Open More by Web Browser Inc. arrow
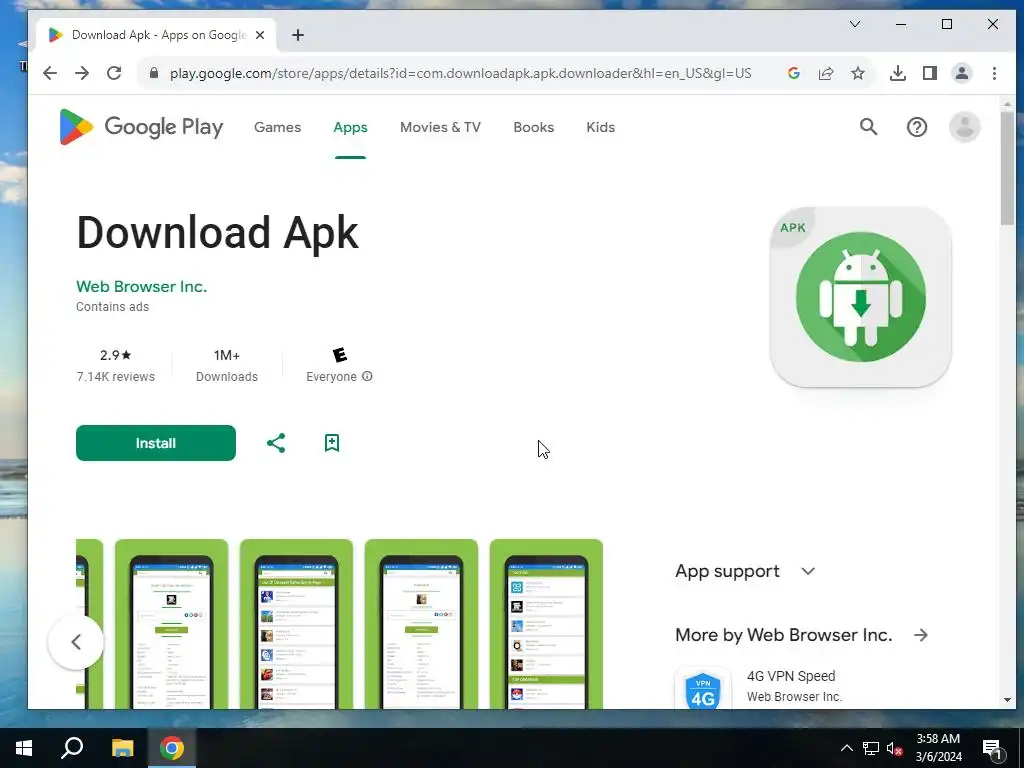Screen dimensions: 1024x768 pyautogui.click(x=921, y=635)
